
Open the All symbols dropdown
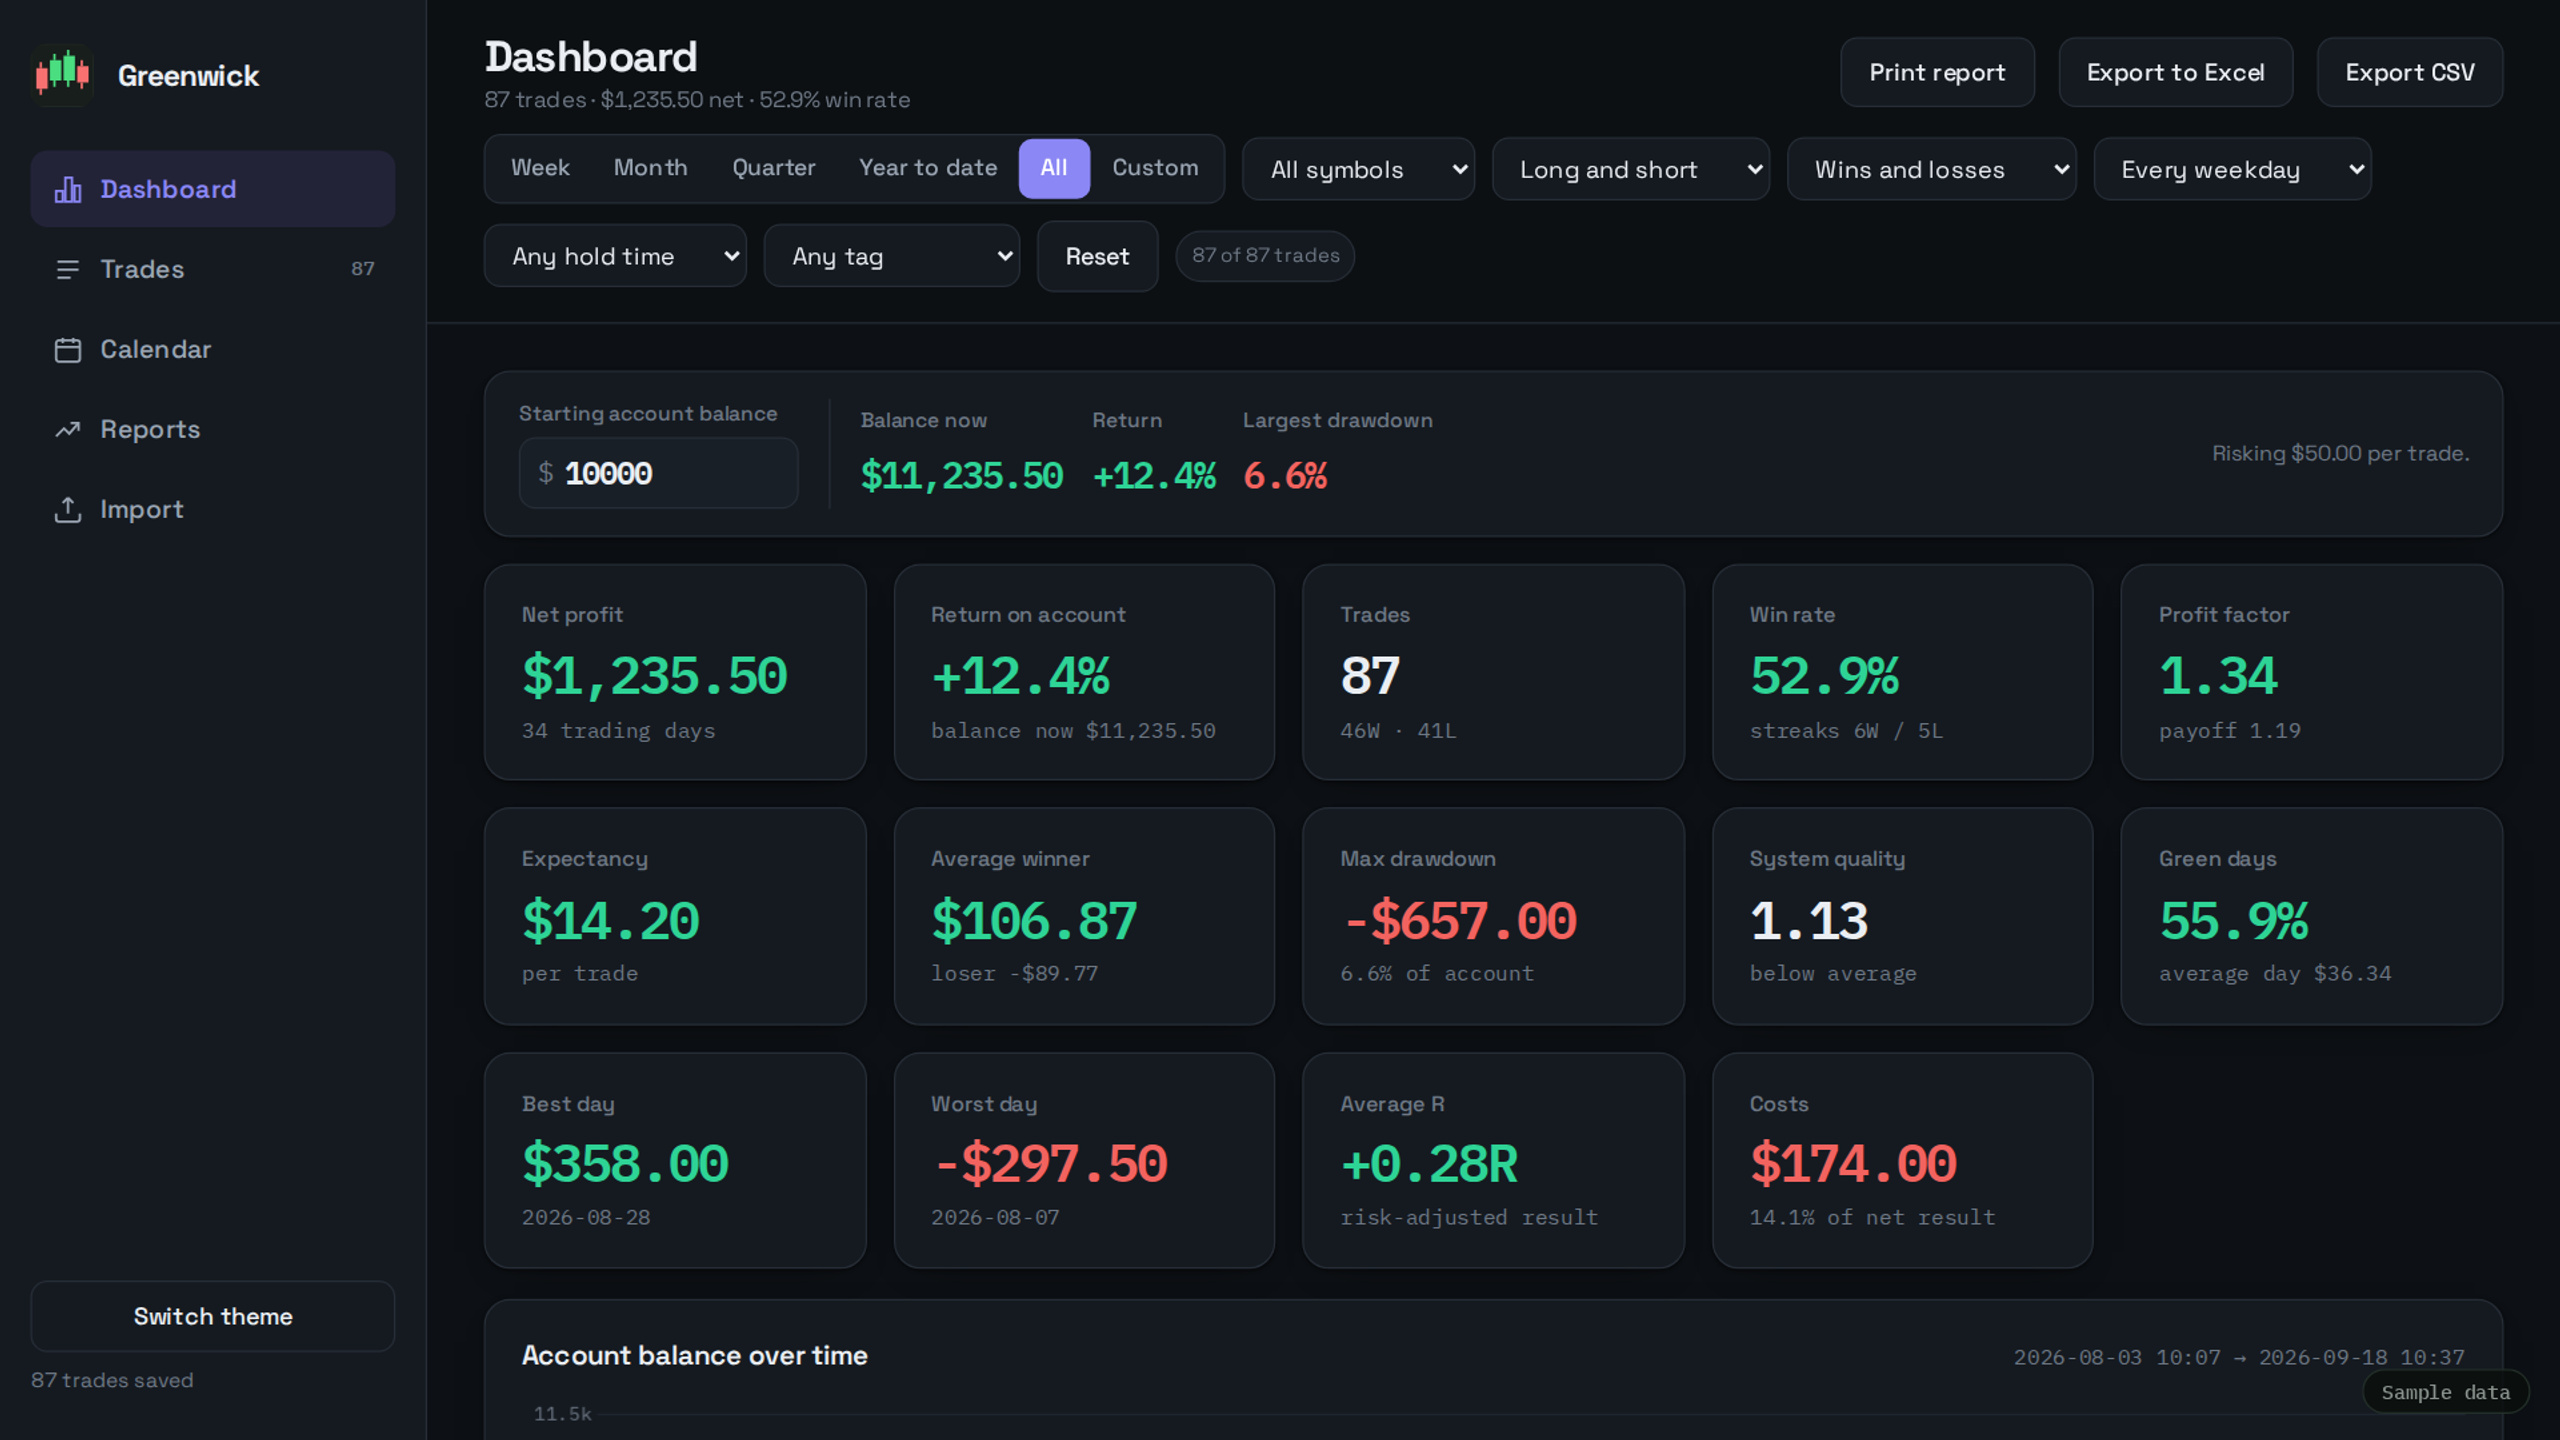[x=1358, y=169]
